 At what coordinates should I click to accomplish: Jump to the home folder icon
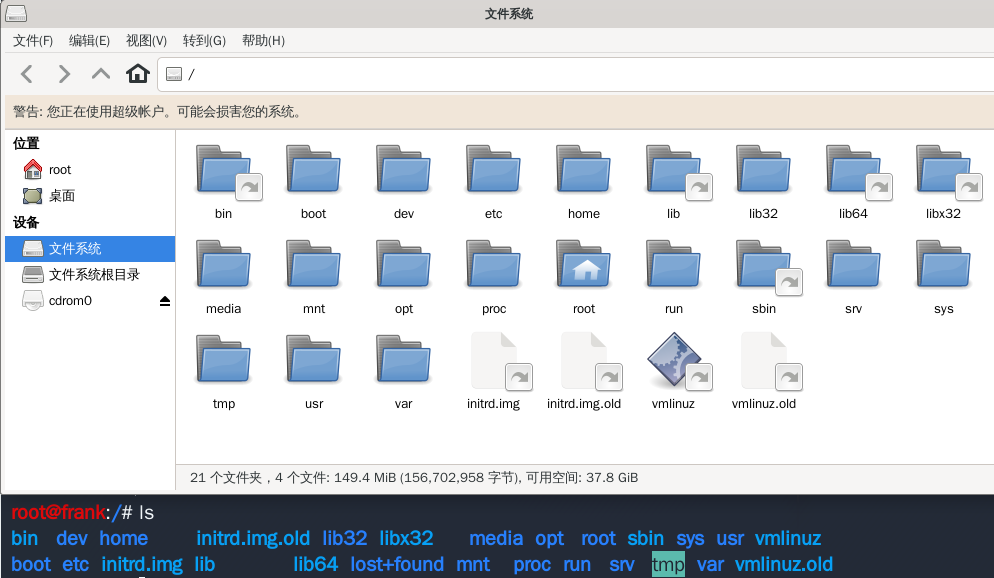138,74
